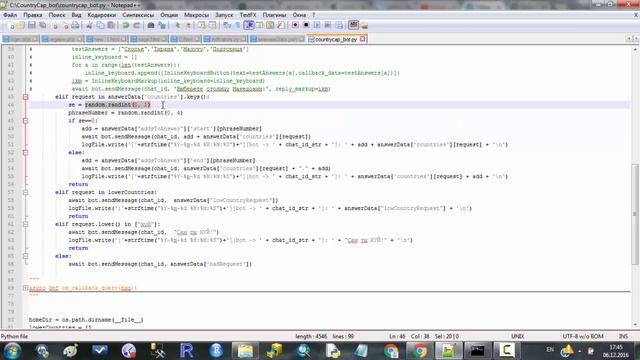Toggle the highlighted indent guide button
Image resolution: width=640 pixels, height=360 pixels.
point(249,25)
